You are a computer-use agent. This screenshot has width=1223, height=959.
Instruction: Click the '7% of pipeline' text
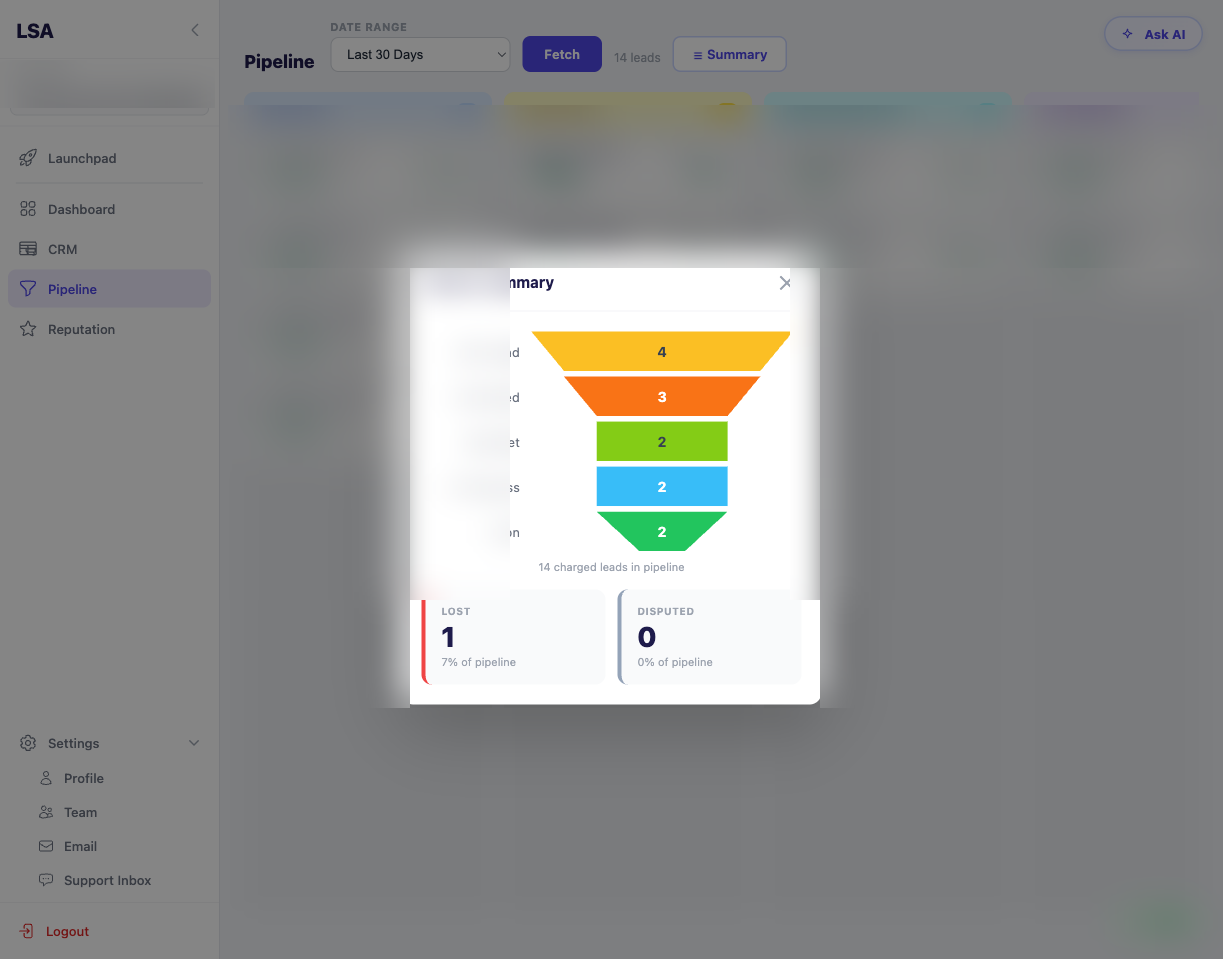pos(479,662)
